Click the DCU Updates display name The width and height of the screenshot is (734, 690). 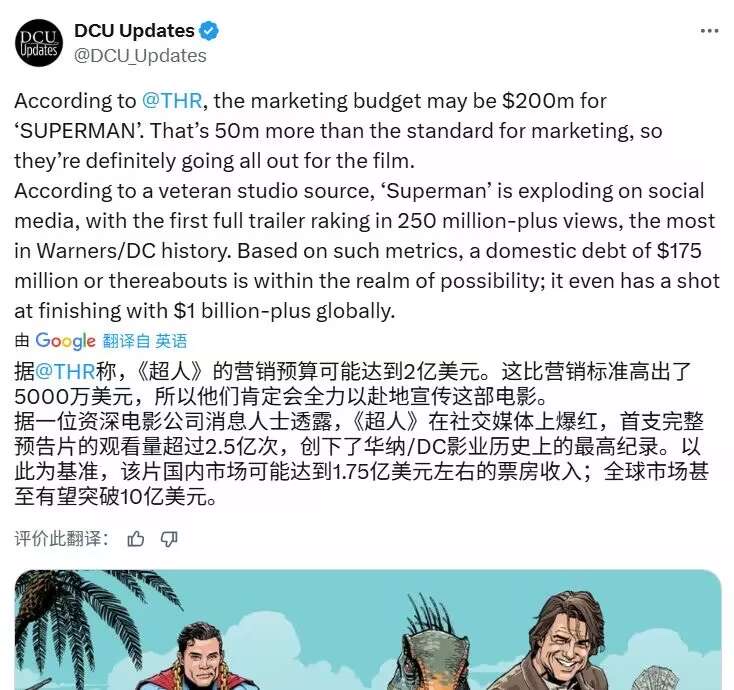point(134,31)
